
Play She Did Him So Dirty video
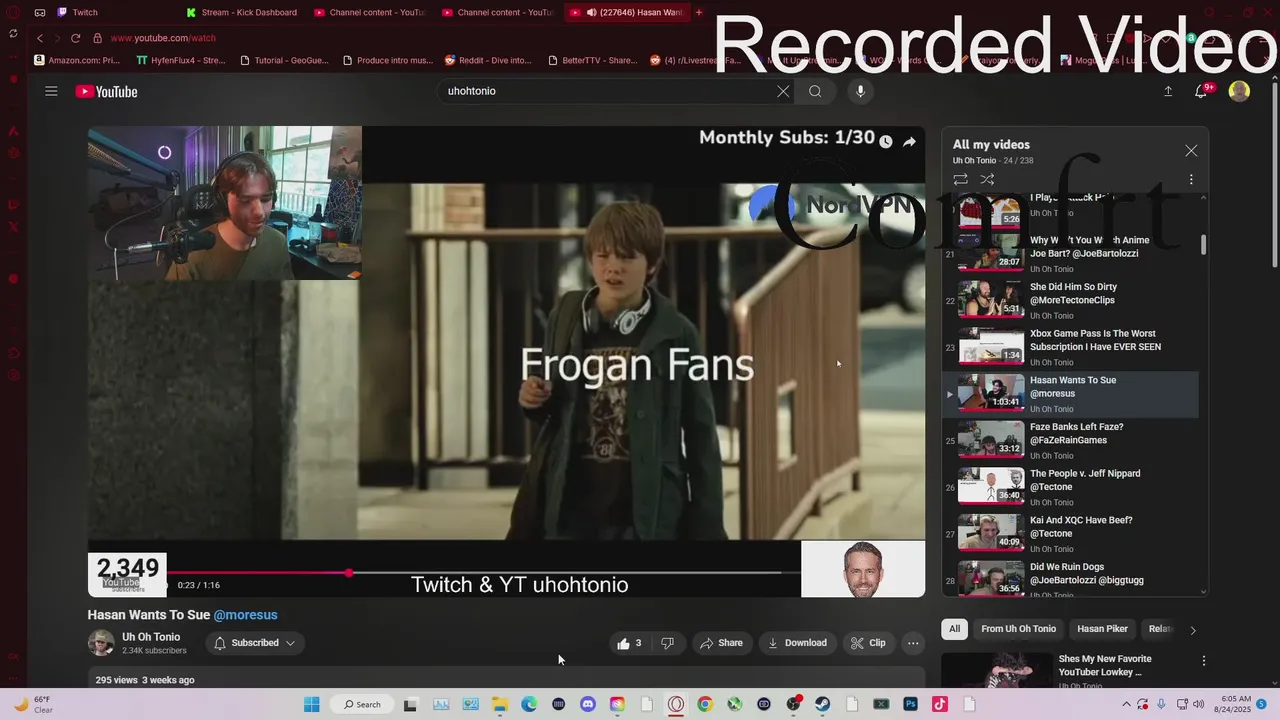pos(1071,301)
